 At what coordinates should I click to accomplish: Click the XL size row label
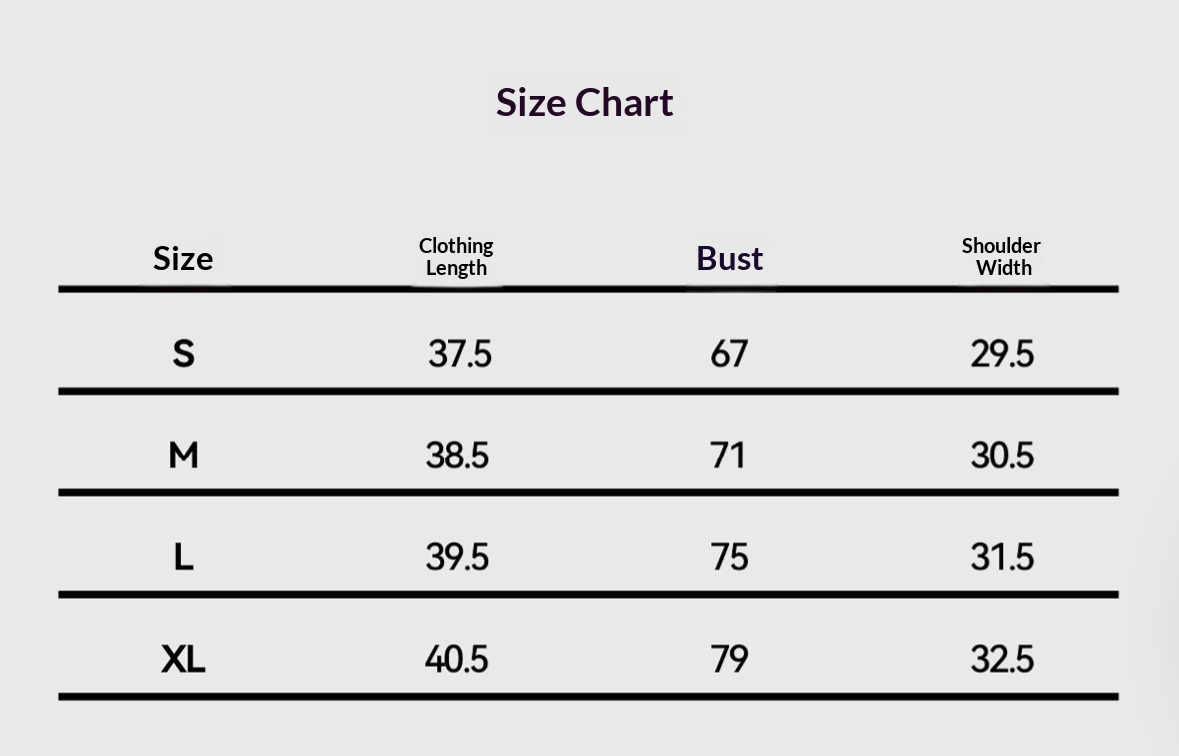coord(183,660)
